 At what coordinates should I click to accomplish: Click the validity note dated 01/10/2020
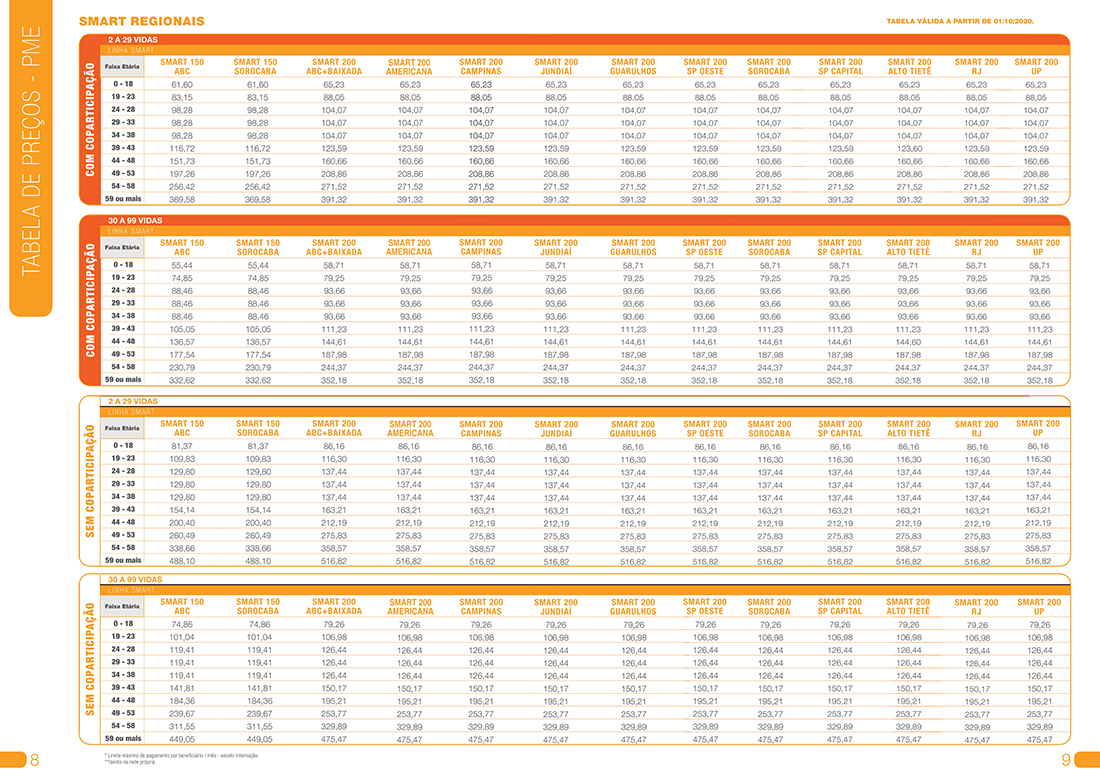pyautogui.click(x=960, y=21)
